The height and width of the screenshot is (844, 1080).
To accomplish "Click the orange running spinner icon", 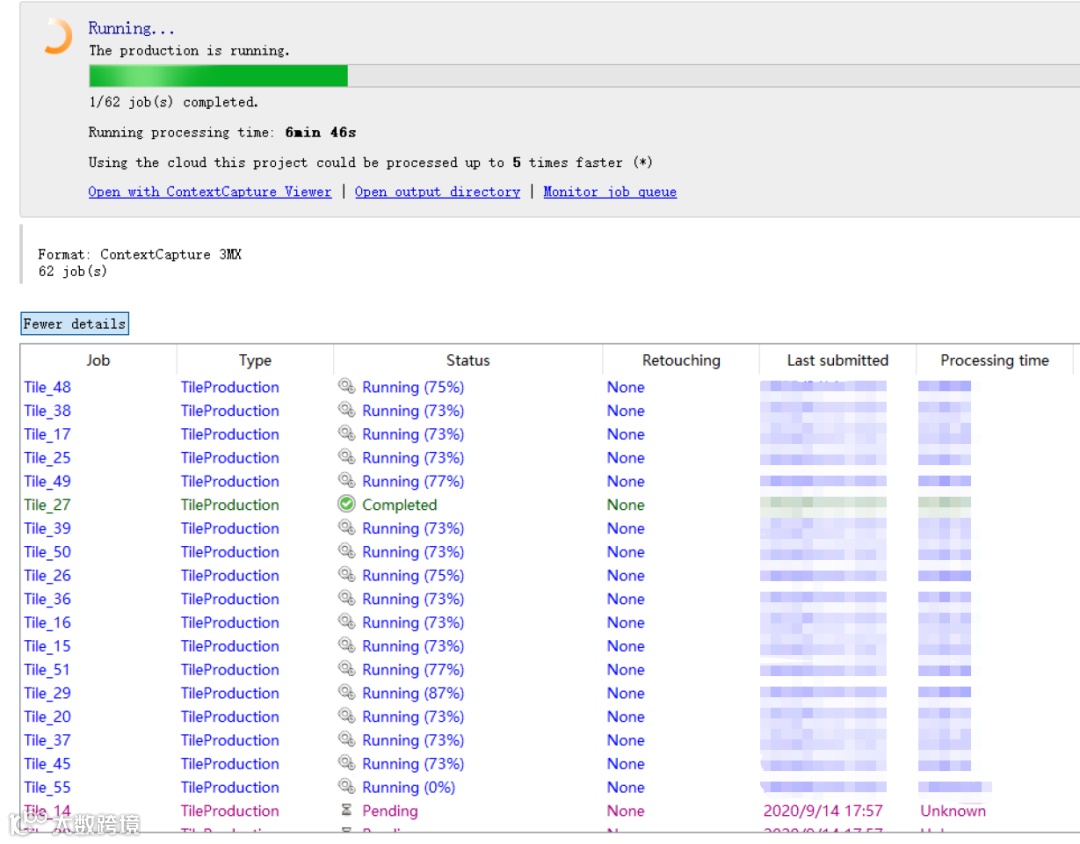I will (59, 37).
